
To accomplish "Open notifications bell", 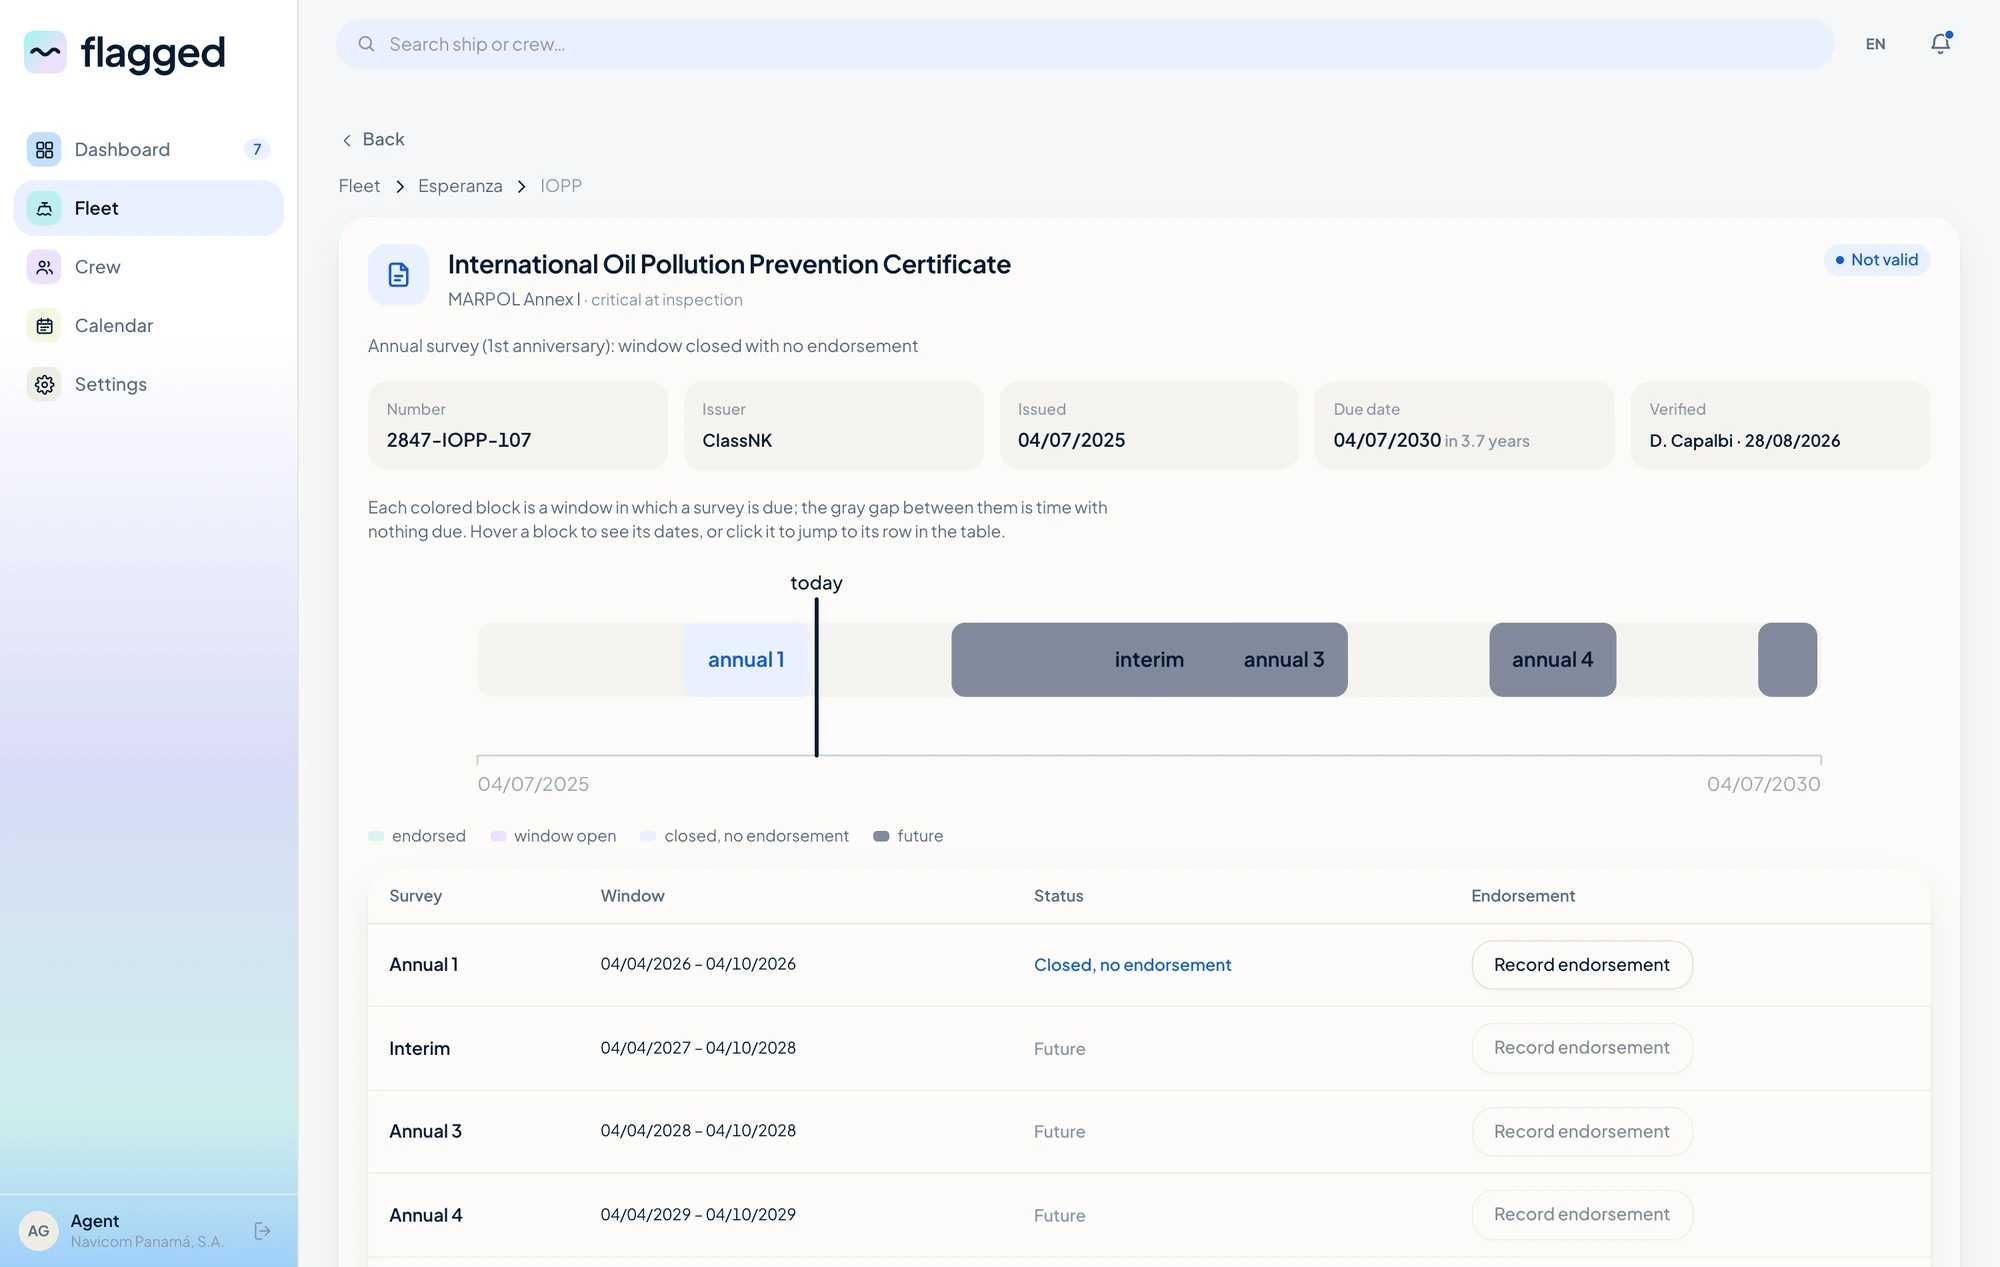I will pyautogui.click(x=1940, y=44).
